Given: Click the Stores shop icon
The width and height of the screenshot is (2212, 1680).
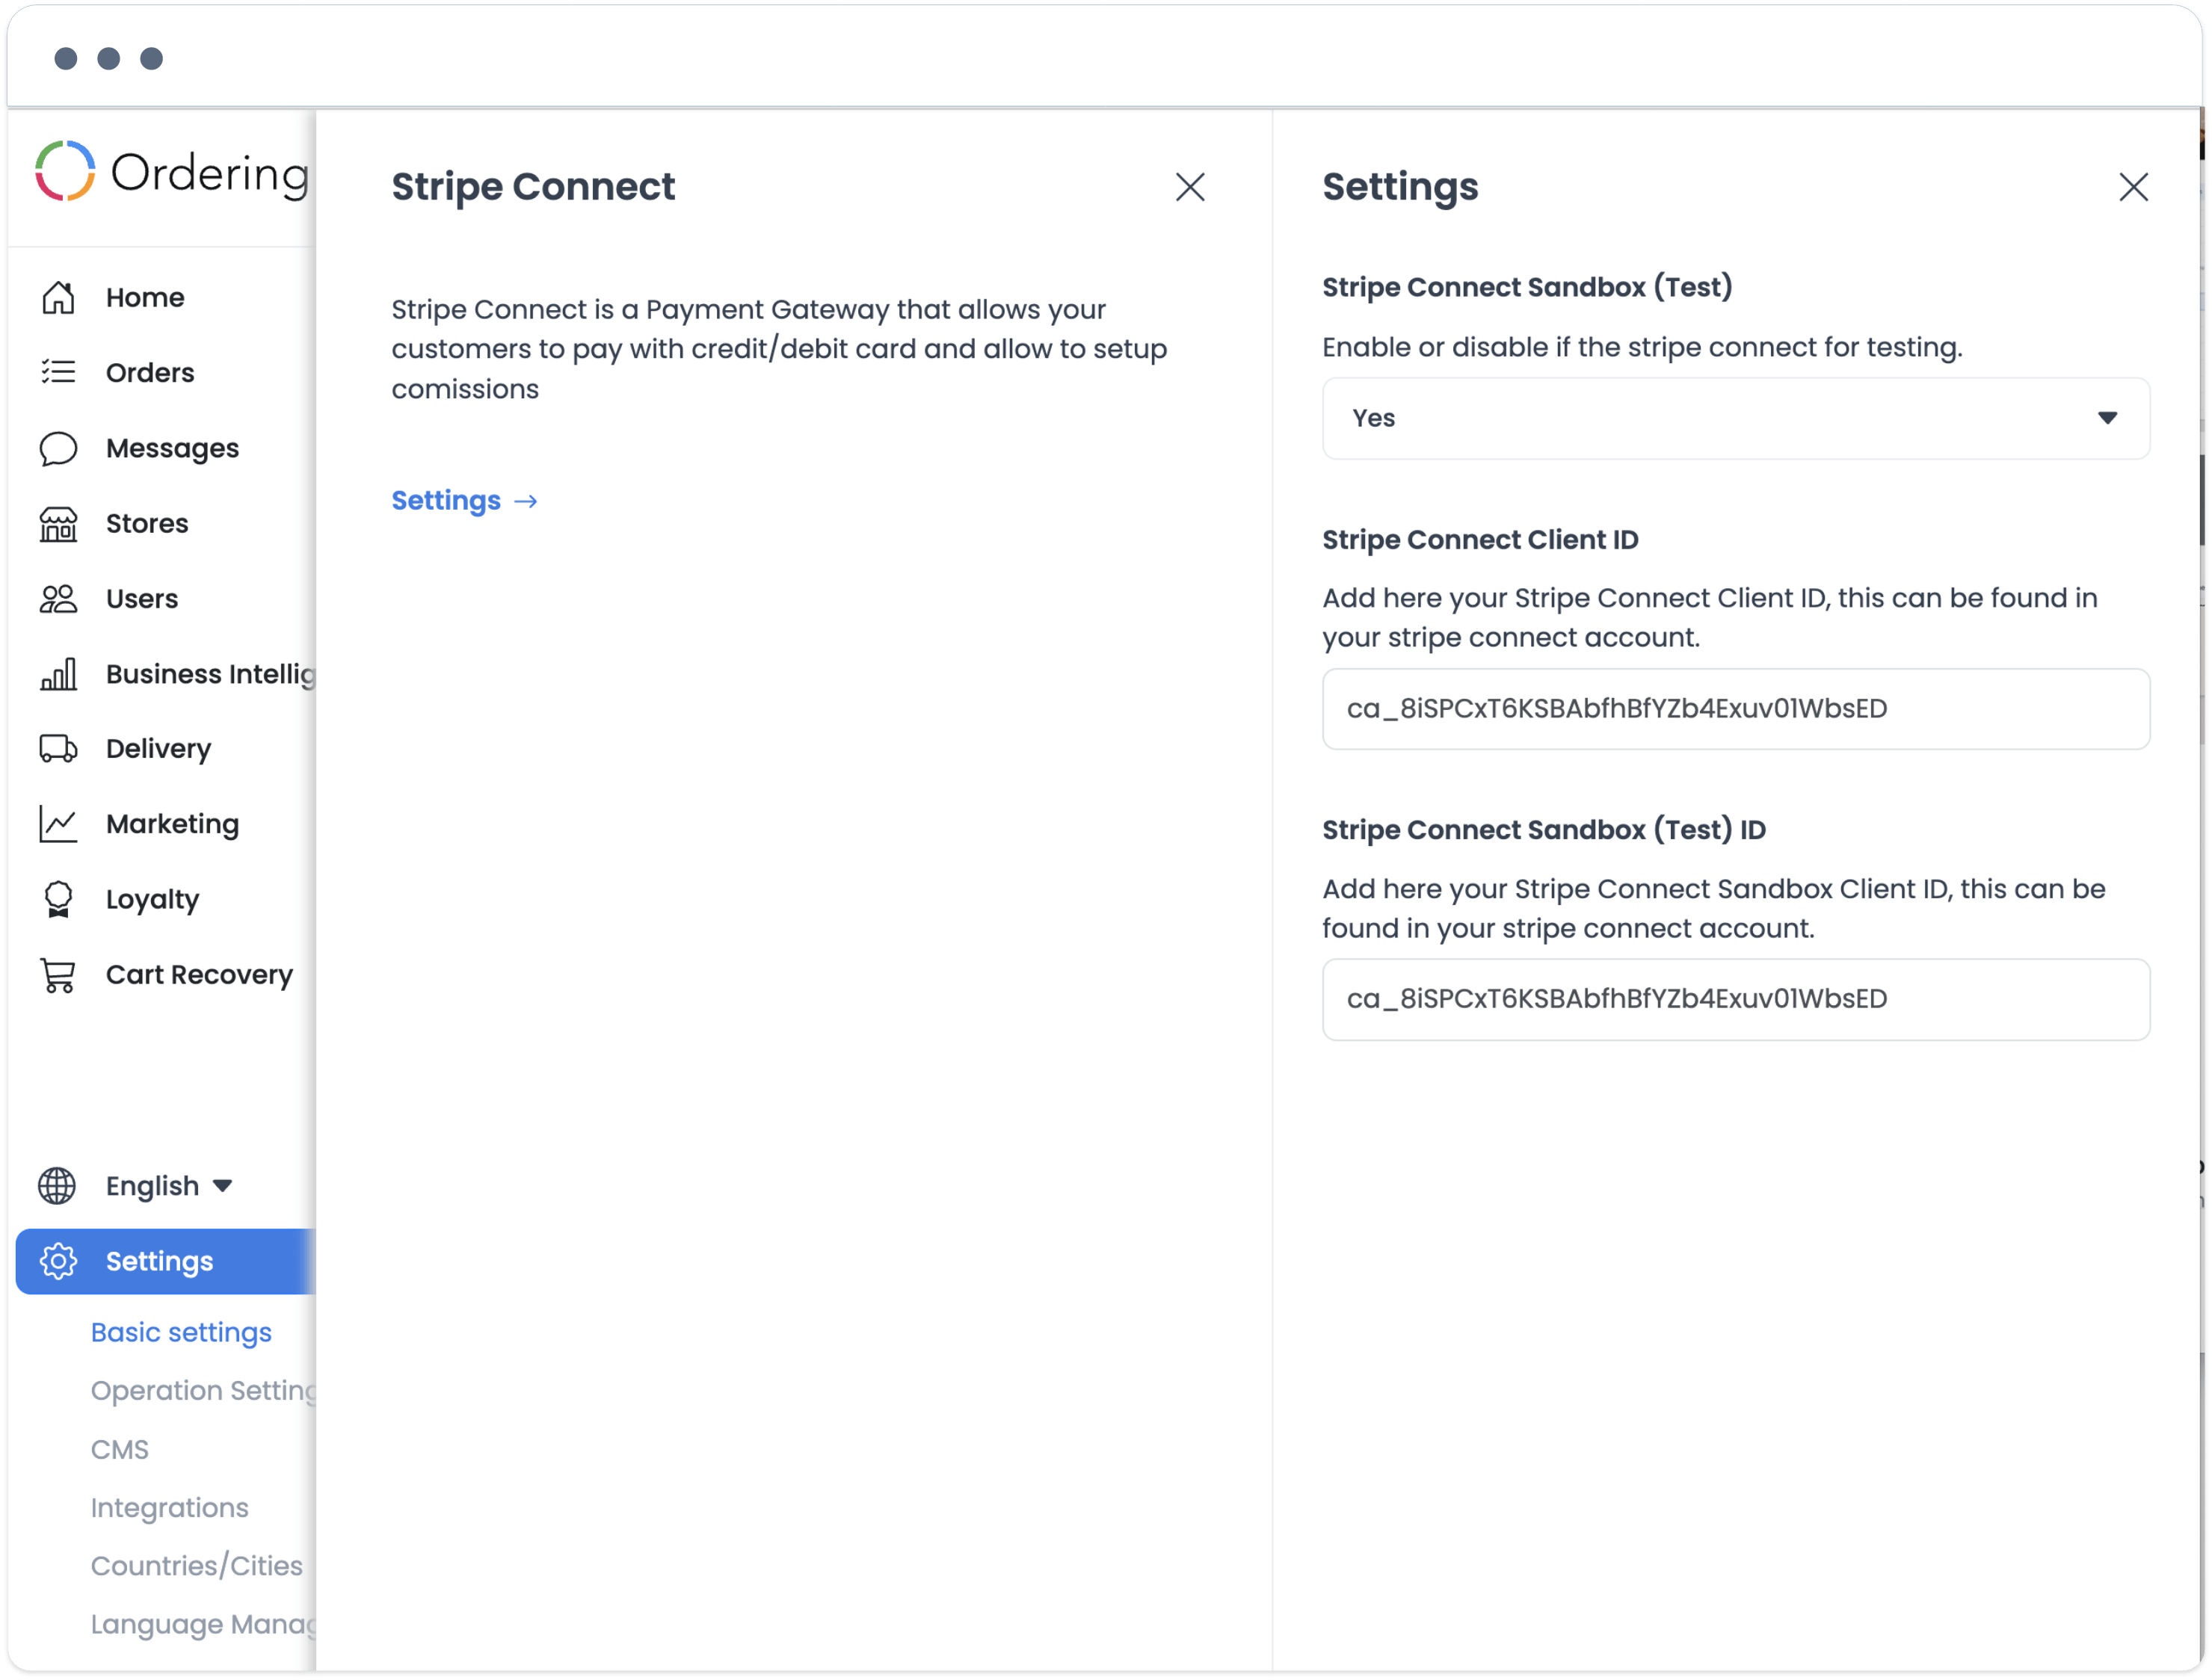Looking at the screenshot, I should pyautogui.click(x=58, y=523).
